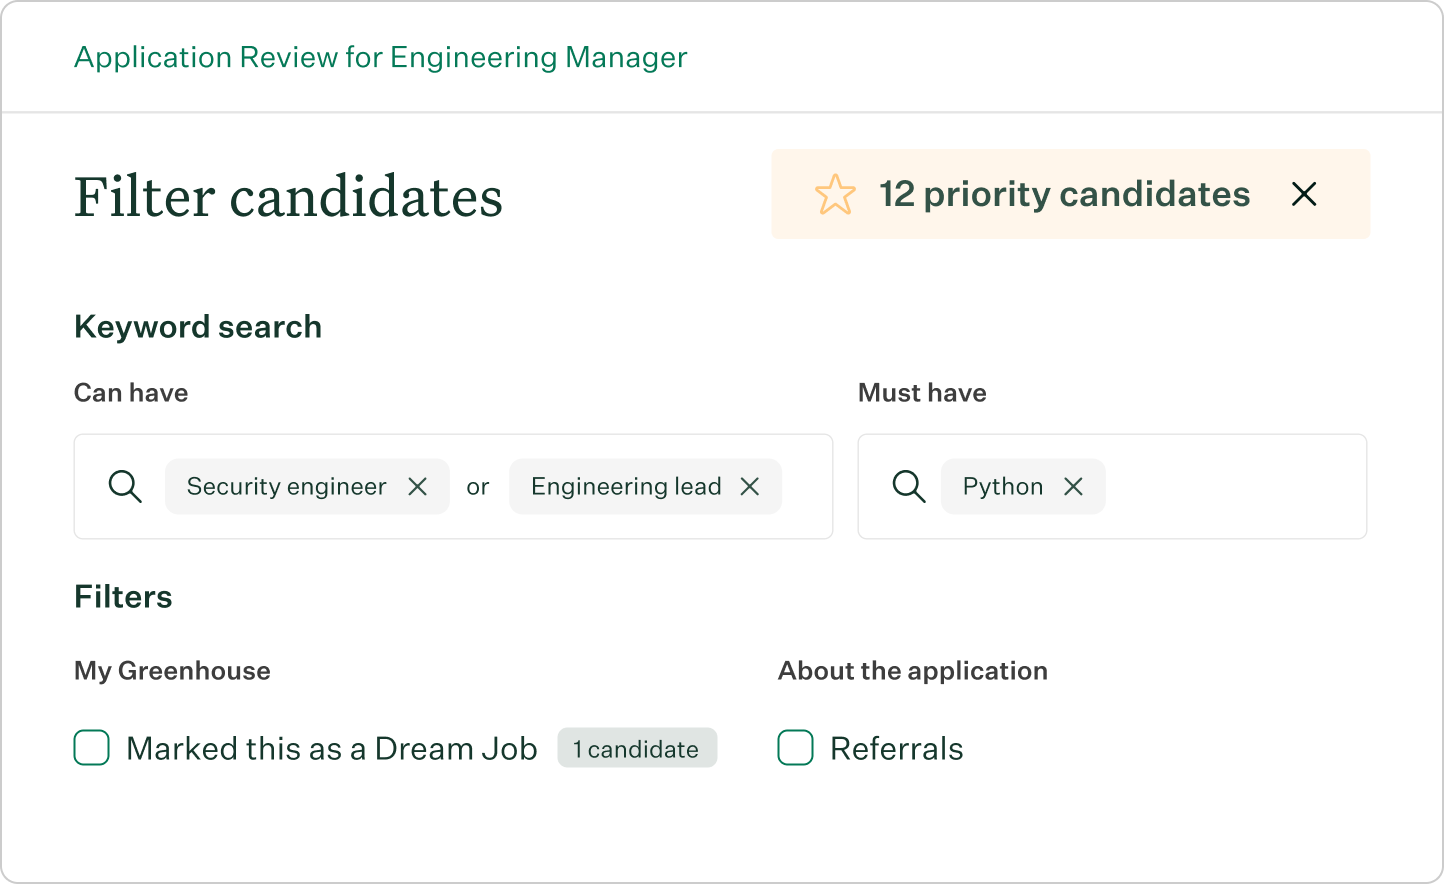
Task: Enable the Marked this as a Dream Job checkbox
Action: tap(92, 748)
